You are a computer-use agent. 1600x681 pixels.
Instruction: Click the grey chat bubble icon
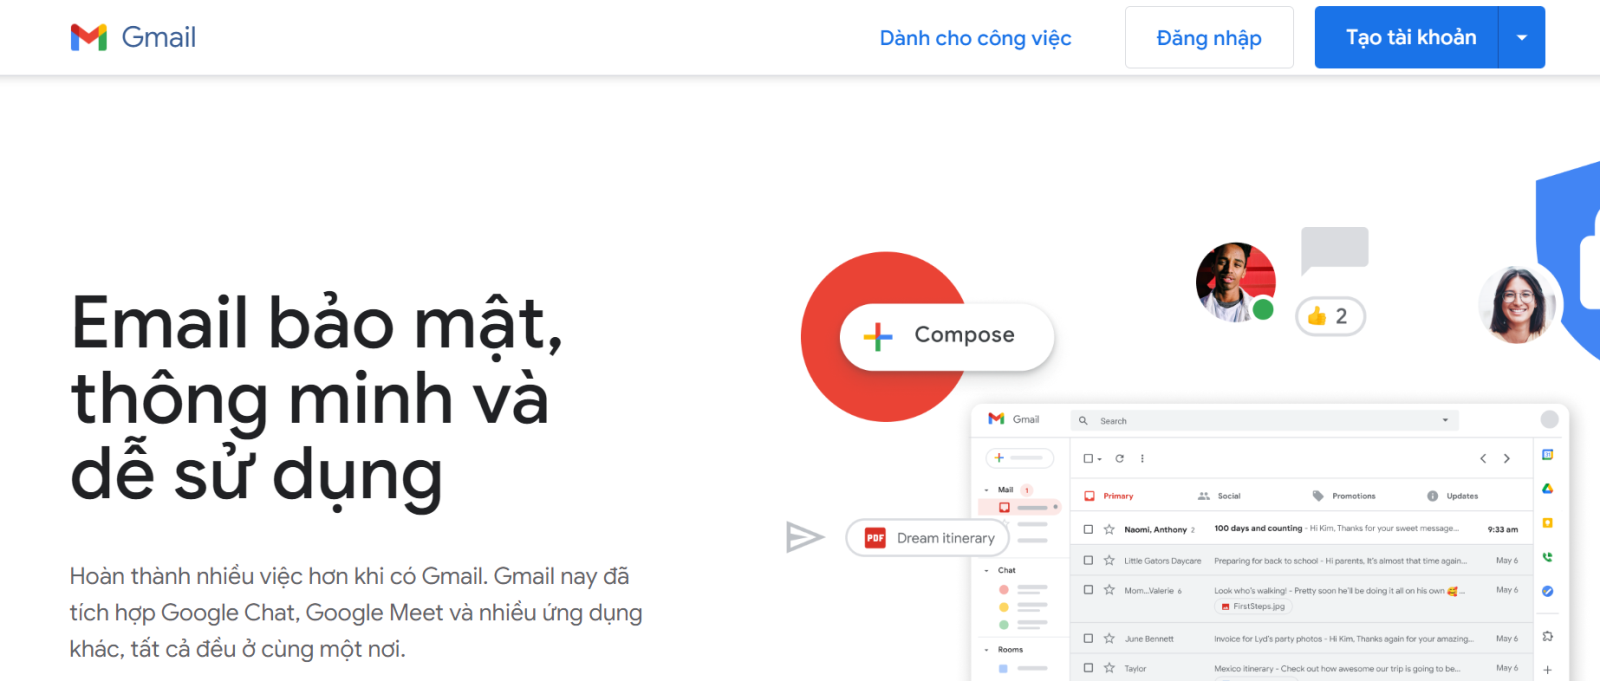(1334, 250)
